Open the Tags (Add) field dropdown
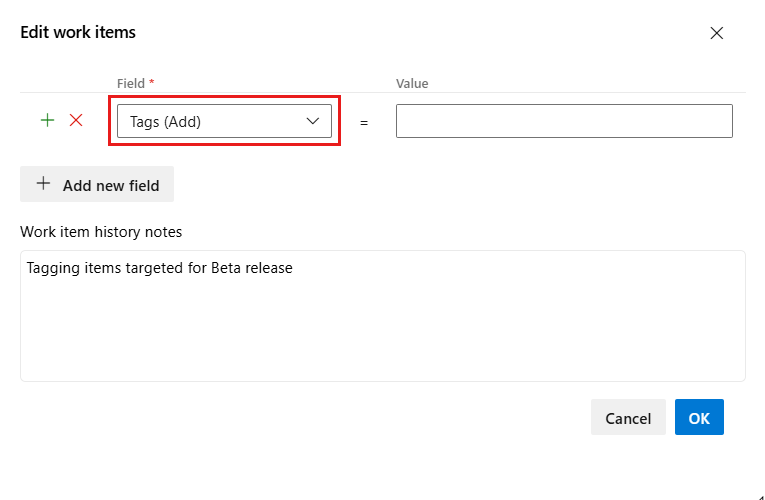This screenshot has height=500, width=765. pyautogui.click(x=224, y=121)
